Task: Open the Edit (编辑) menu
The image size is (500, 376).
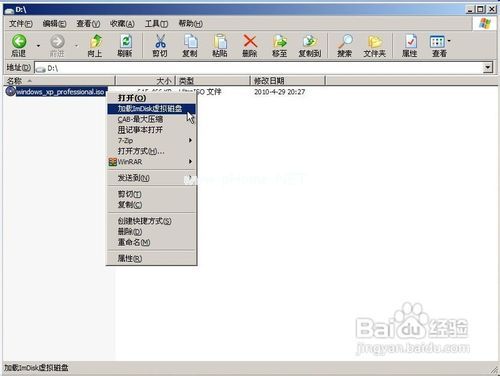Action: click(54, 24)
